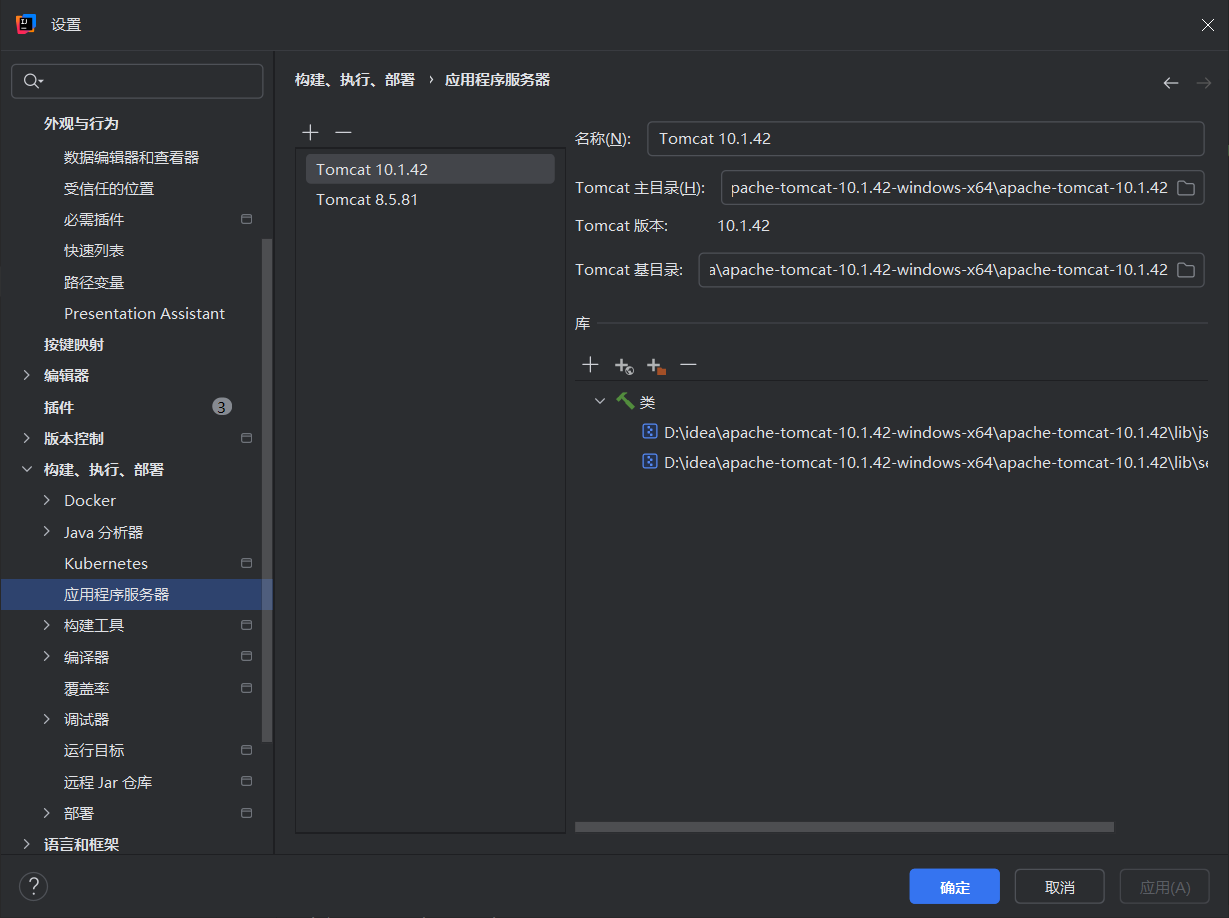Open the Kubernetes settings page

(106, 563)
